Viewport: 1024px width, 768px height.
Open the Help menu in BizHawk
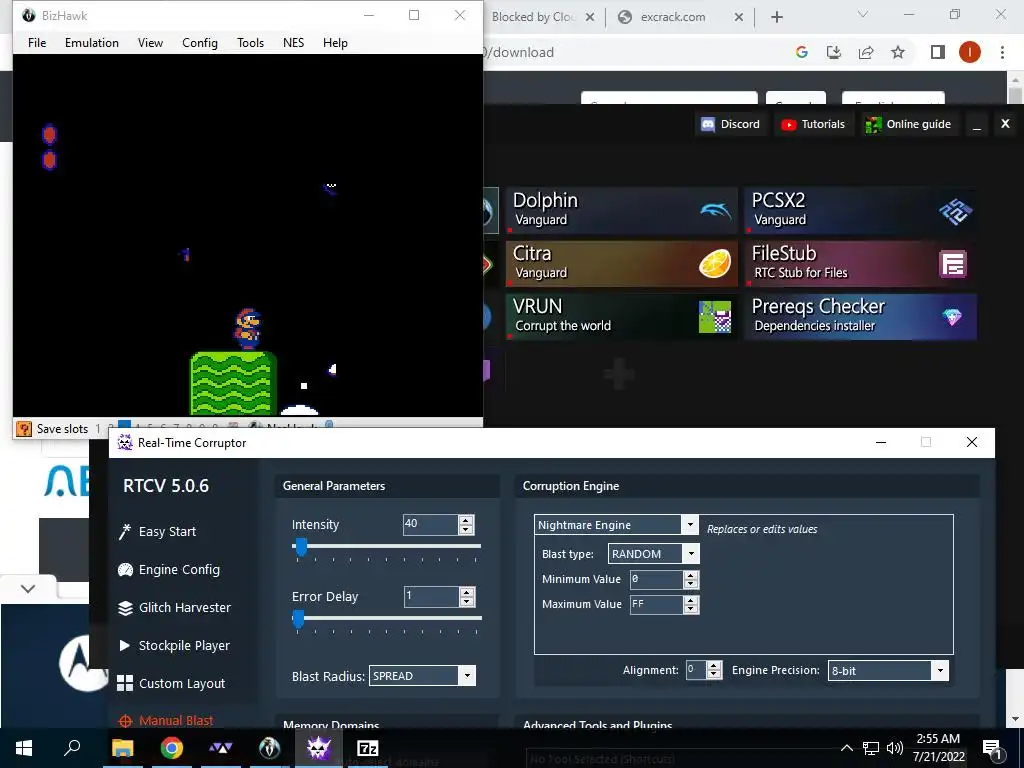(335, 42)
